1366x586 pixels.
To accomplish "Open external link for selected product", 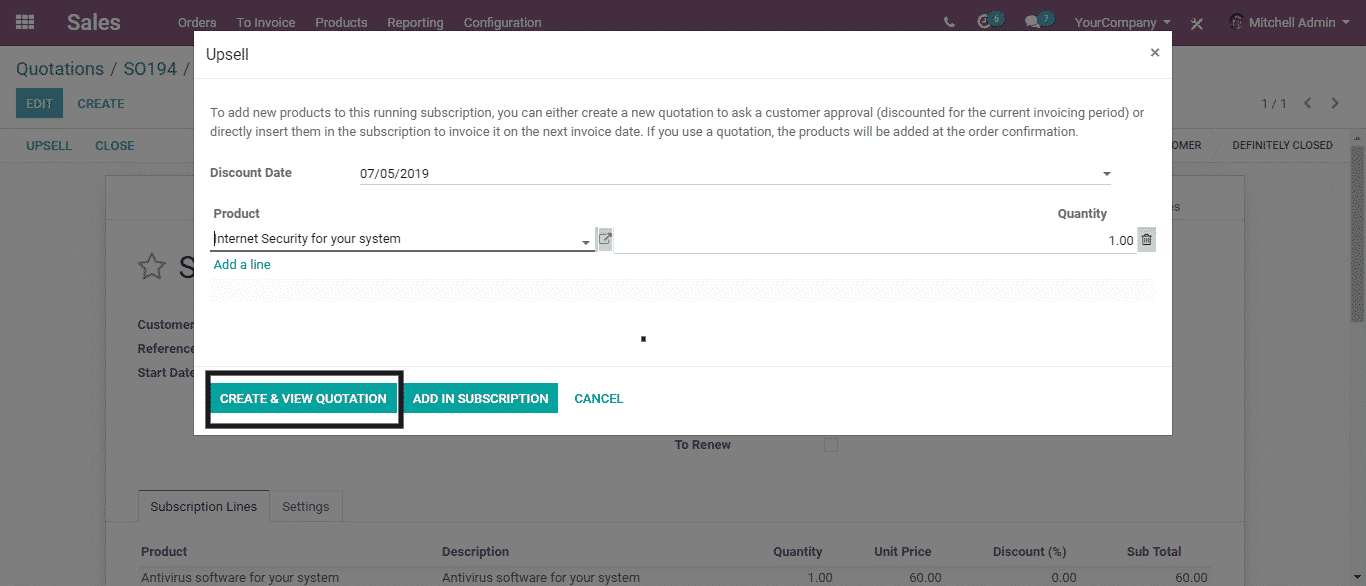I will pos(605,239).
